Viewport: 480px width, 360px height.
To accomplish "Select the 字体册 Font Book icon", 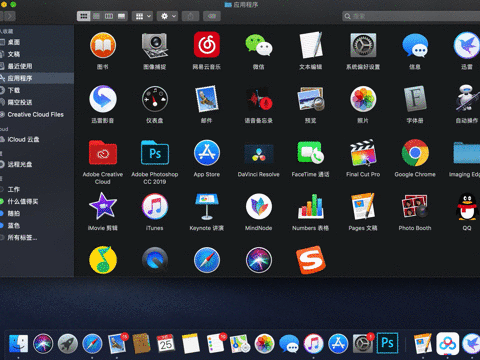I will click(x=415, y=99).
